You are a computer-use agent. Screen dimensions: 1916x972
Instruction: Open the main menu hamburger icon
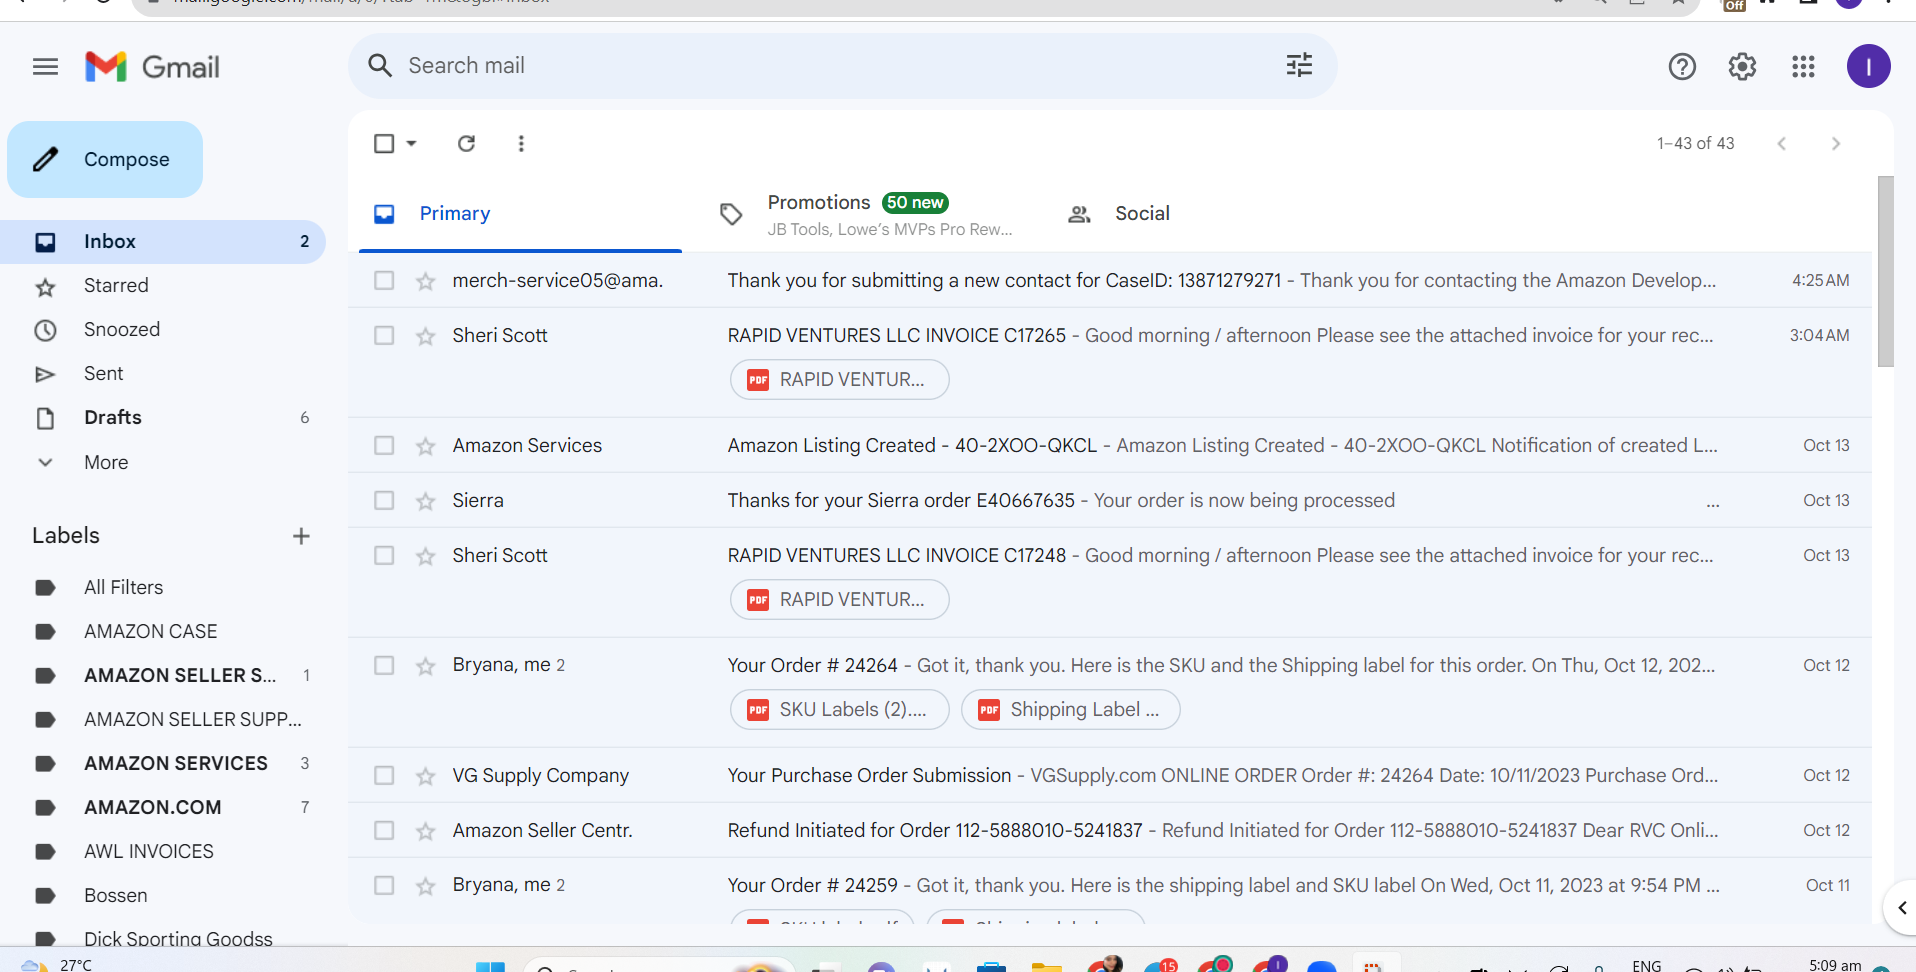[45, 67]
